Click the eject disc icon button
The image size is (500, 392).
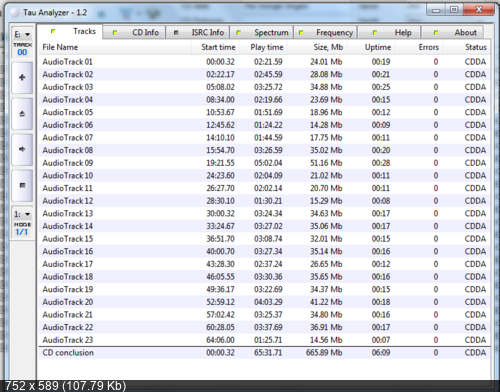[x=22, y=114]
